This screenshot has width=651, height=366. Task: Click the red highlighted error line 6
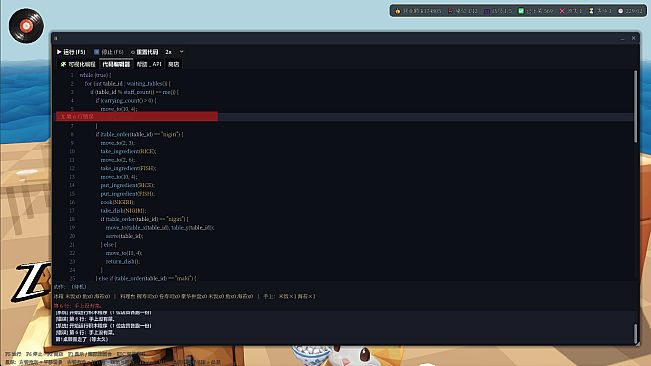tap(137, 117)
